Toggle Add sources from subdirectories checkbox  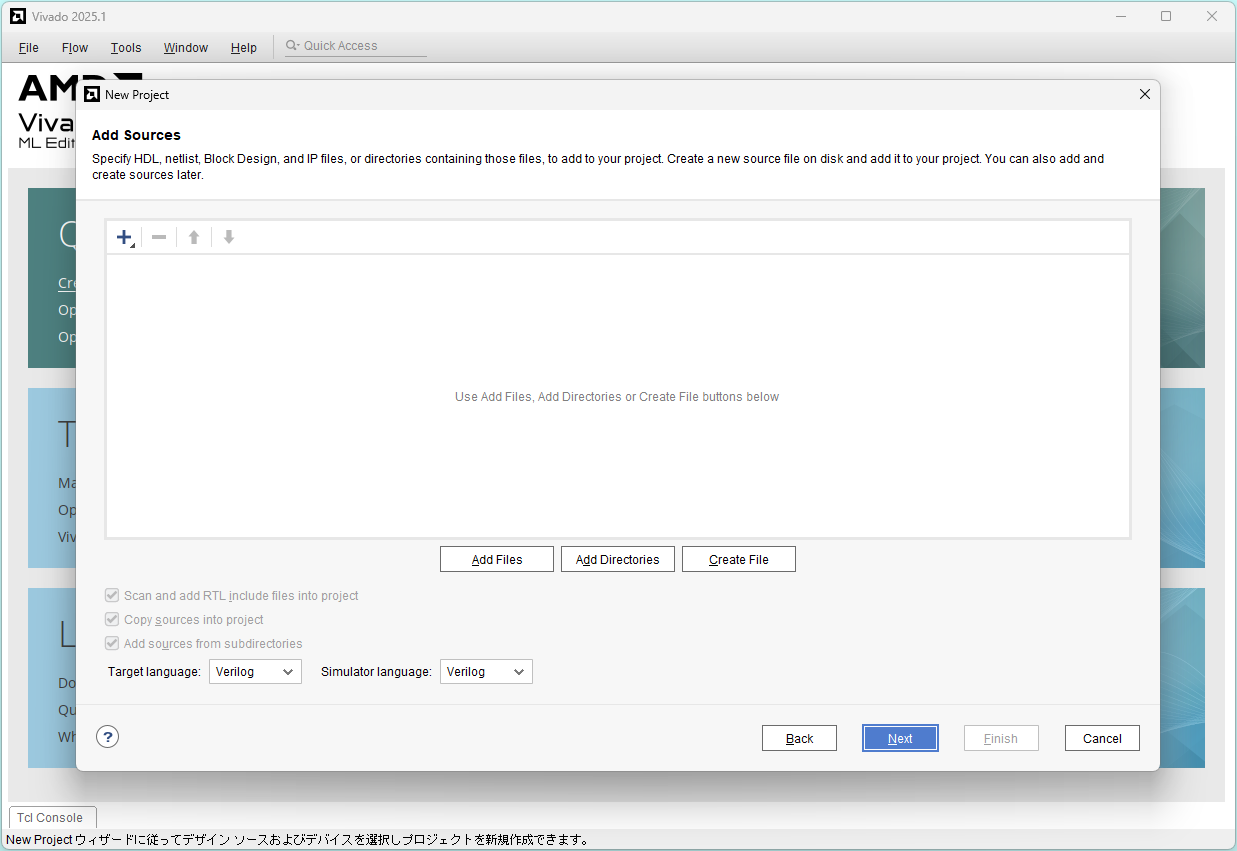click(112, 643)
